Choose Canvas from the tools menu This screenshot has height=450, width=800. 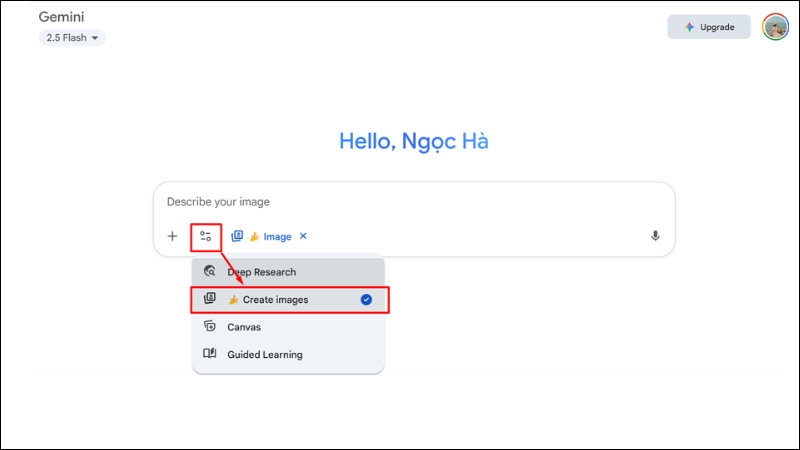pos(245,326)
